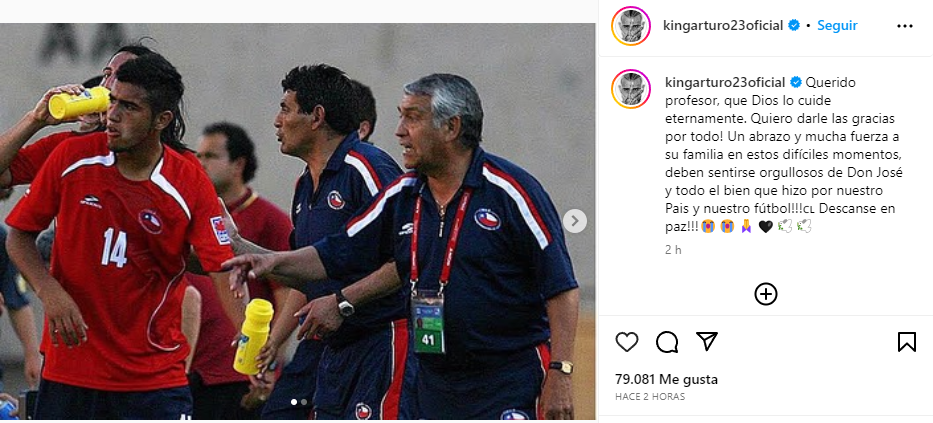The height and width of the screenshot is (423, 933).
Task: Open the verified badge in the caption
Action: coord(796,82)
